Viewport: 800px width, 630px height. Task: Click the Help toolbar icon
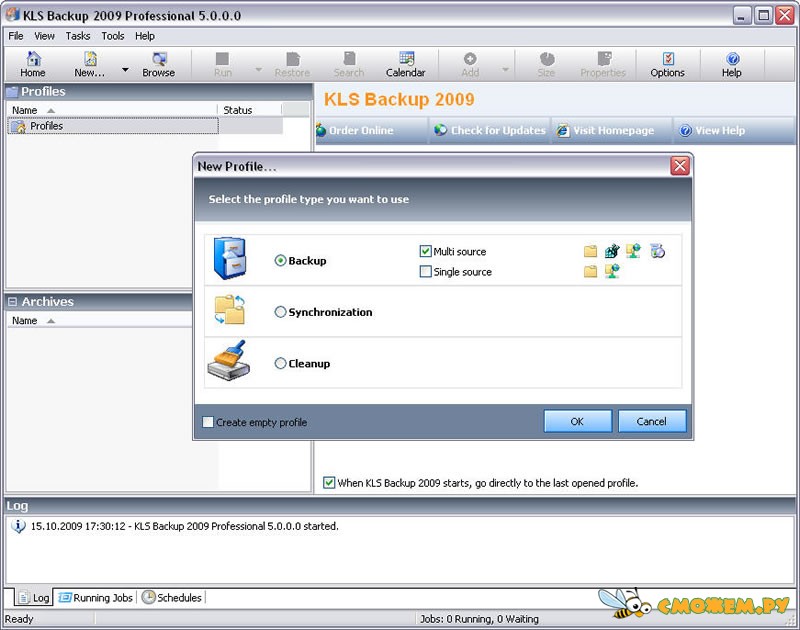732,59
